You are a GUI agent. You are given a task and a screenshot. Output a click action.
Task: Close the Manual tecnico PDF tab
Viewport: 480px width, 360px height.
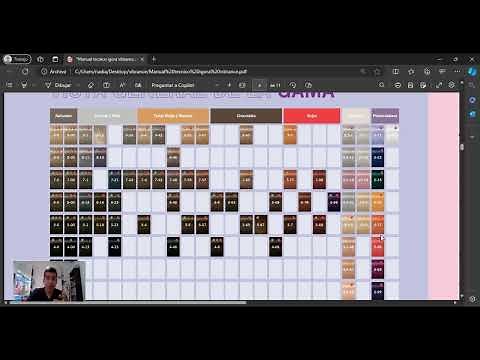click(142, 59)
